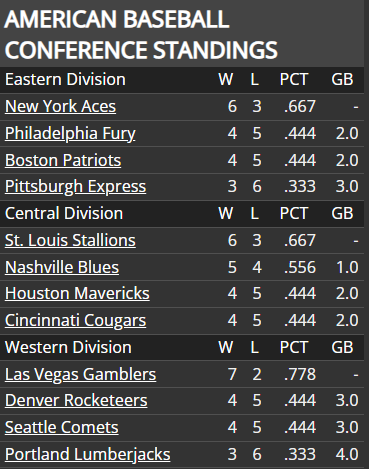Screen dimensions: 369x469
Task: Click the Central Division header label
Action: coord(64,213)
